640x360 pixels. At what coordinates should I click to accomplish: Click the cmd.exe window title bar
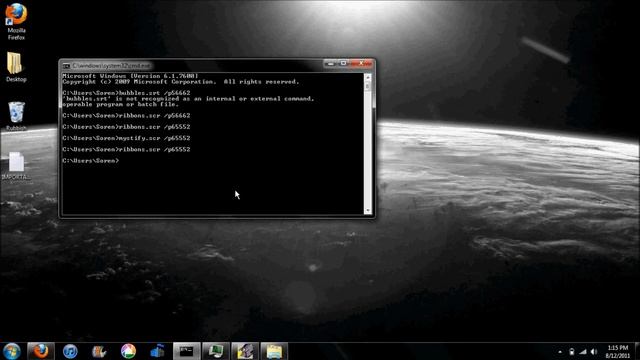pyautogui.click(x=196, y=65)
